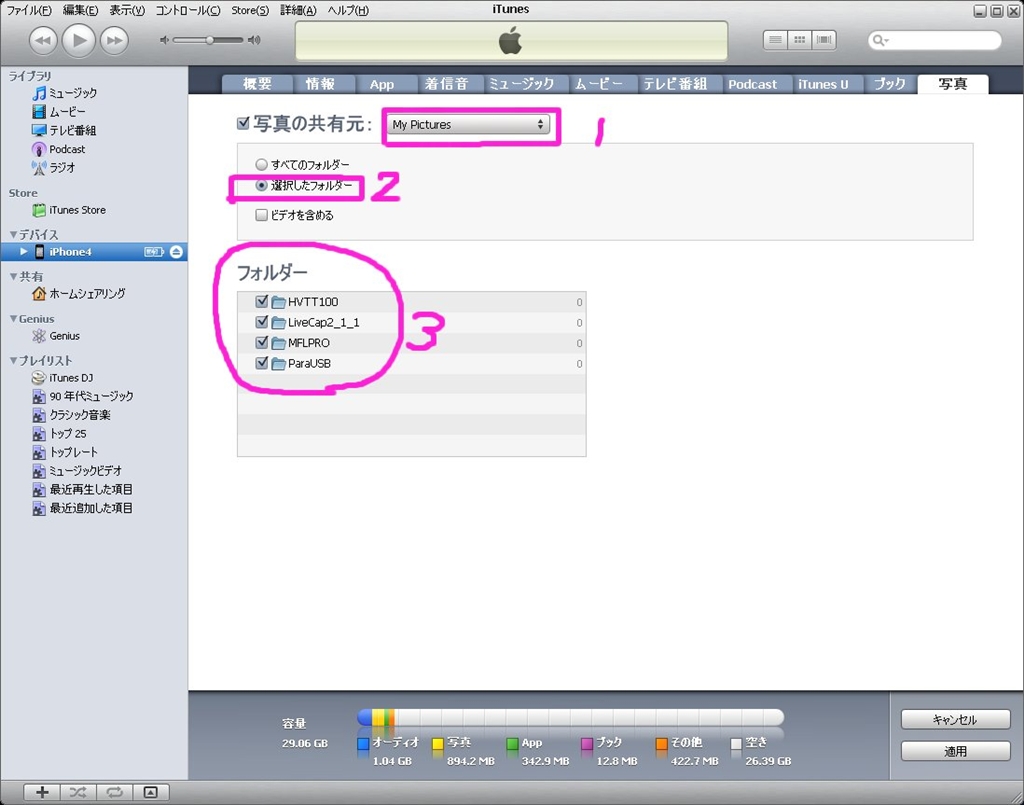
Task: Switch to the iTunes U tab
Action: (x=823, y=84)
